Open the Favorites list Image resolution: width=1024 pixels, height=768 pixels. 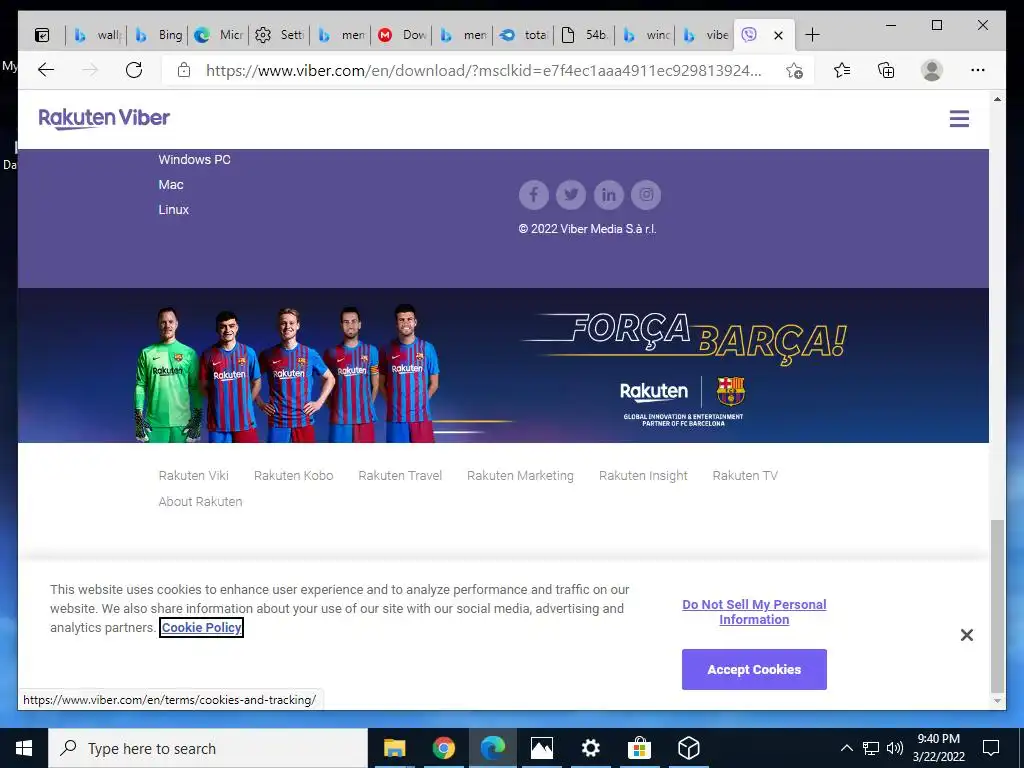coord(842,70)
